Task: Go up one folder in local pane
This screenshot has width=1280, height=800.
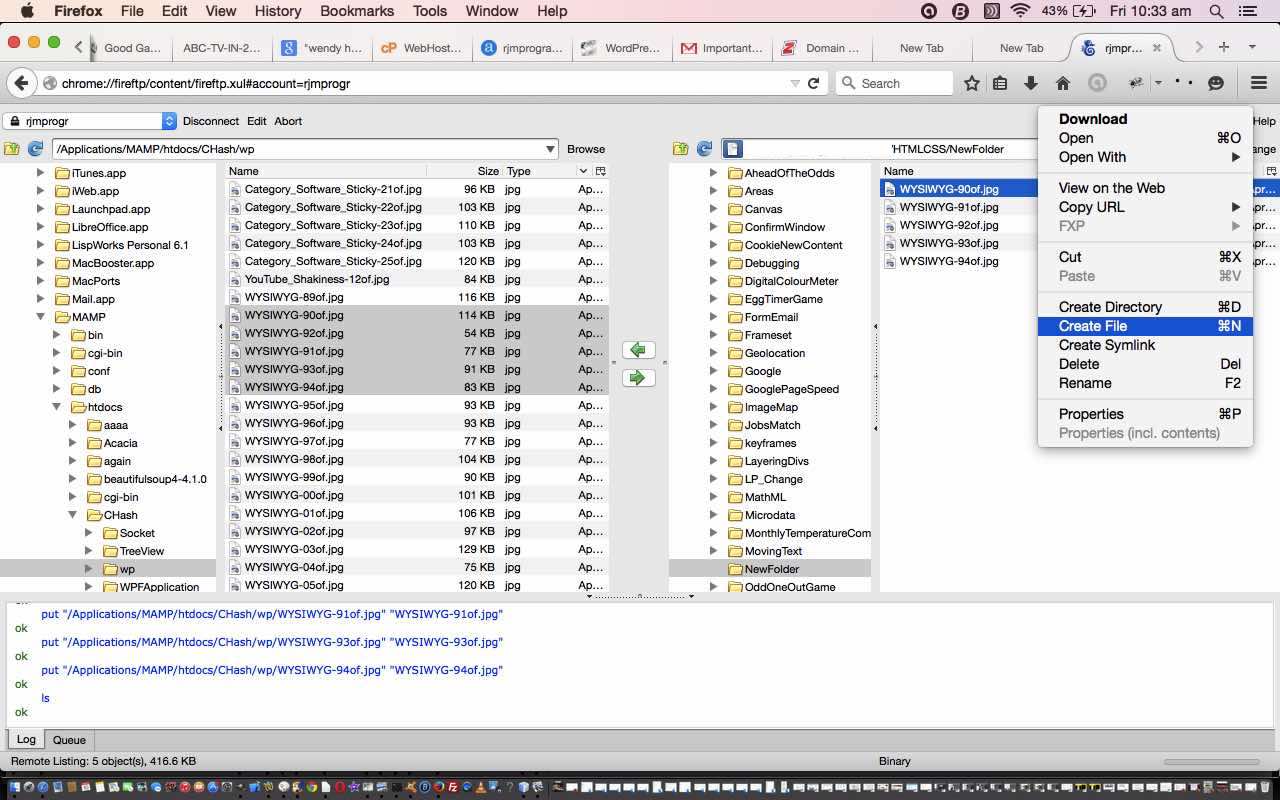Action: (x=12, y=149)
